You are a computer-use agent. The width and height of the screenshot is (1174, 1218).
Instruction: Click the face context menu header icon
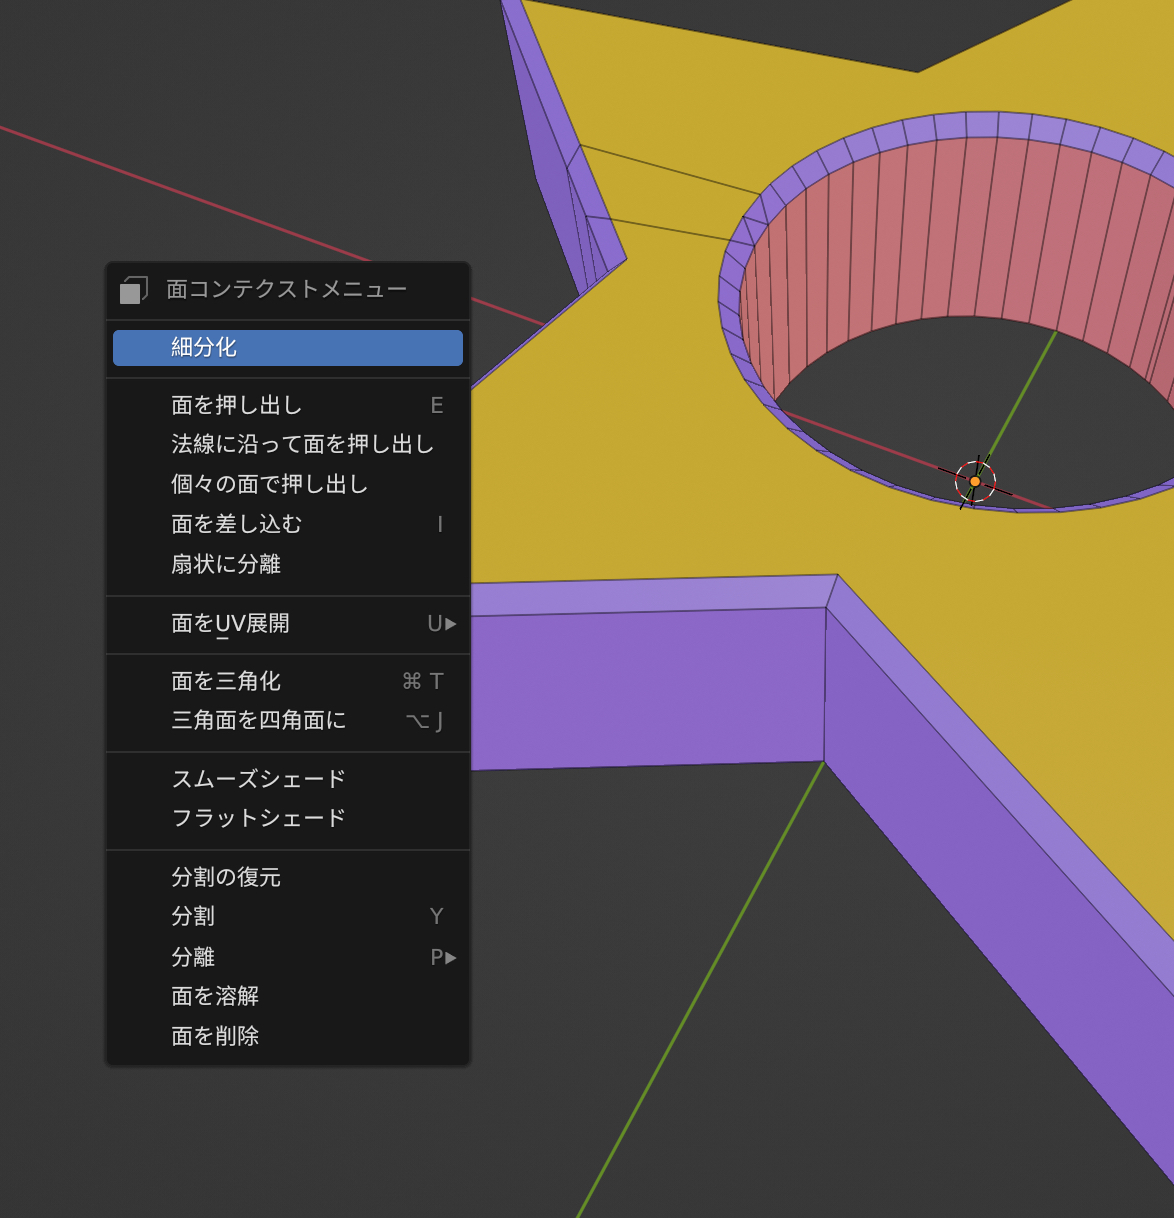pos(134,290)
